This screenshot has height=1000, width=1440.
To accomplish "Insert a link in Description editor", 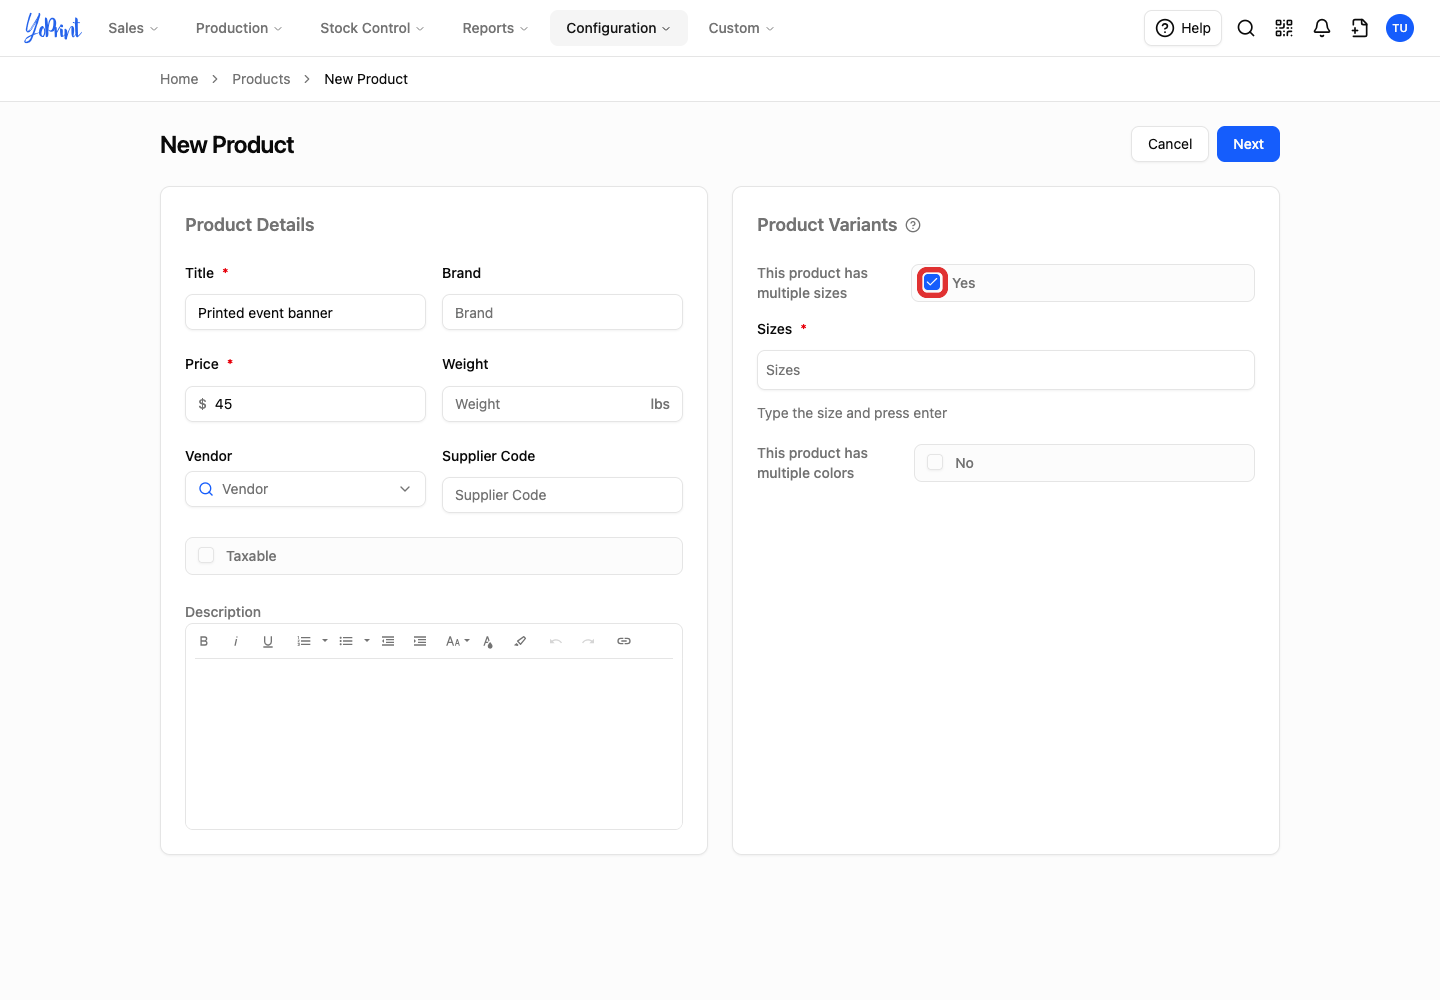I will tap(624, 641).
